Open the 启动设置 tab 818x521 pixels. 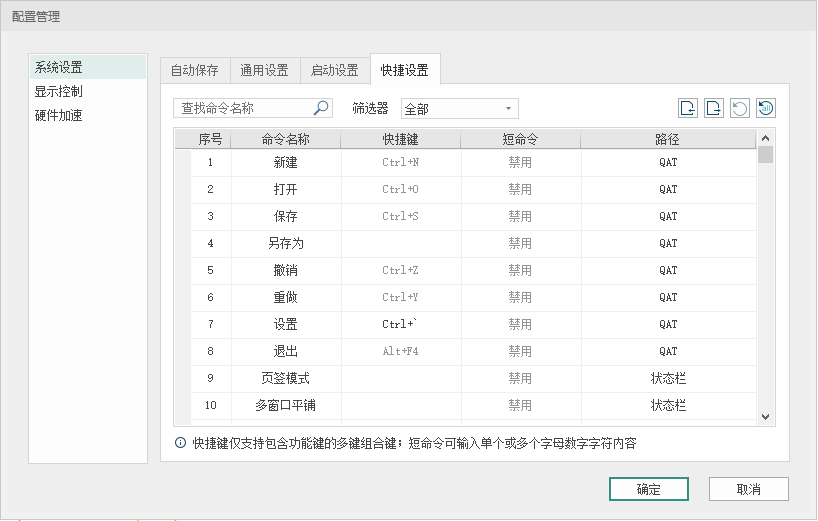335,71
